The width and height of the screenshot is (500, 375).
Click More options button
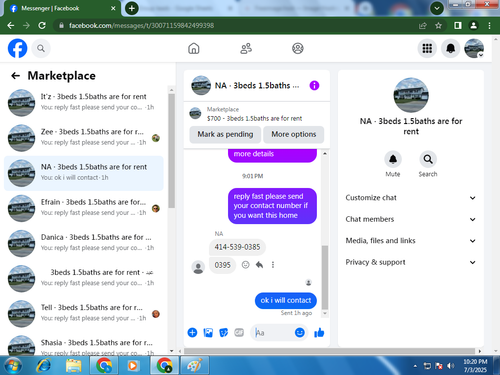coord(293,134)
